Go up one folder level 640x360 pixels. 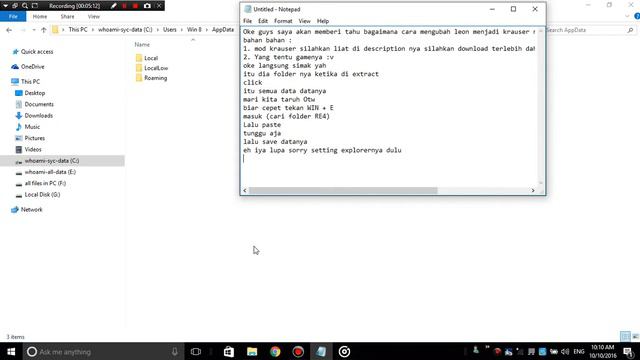coord(44,30)
